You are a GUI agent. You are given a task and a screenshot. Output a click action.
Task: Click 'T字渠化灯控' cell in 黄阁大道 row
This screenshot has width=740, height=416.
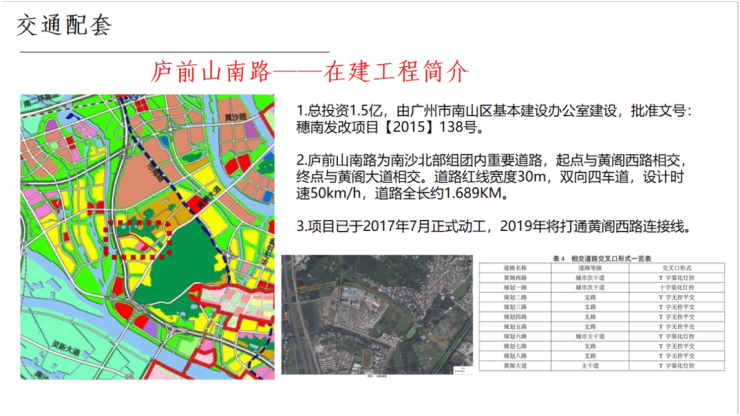coord(677,366)
